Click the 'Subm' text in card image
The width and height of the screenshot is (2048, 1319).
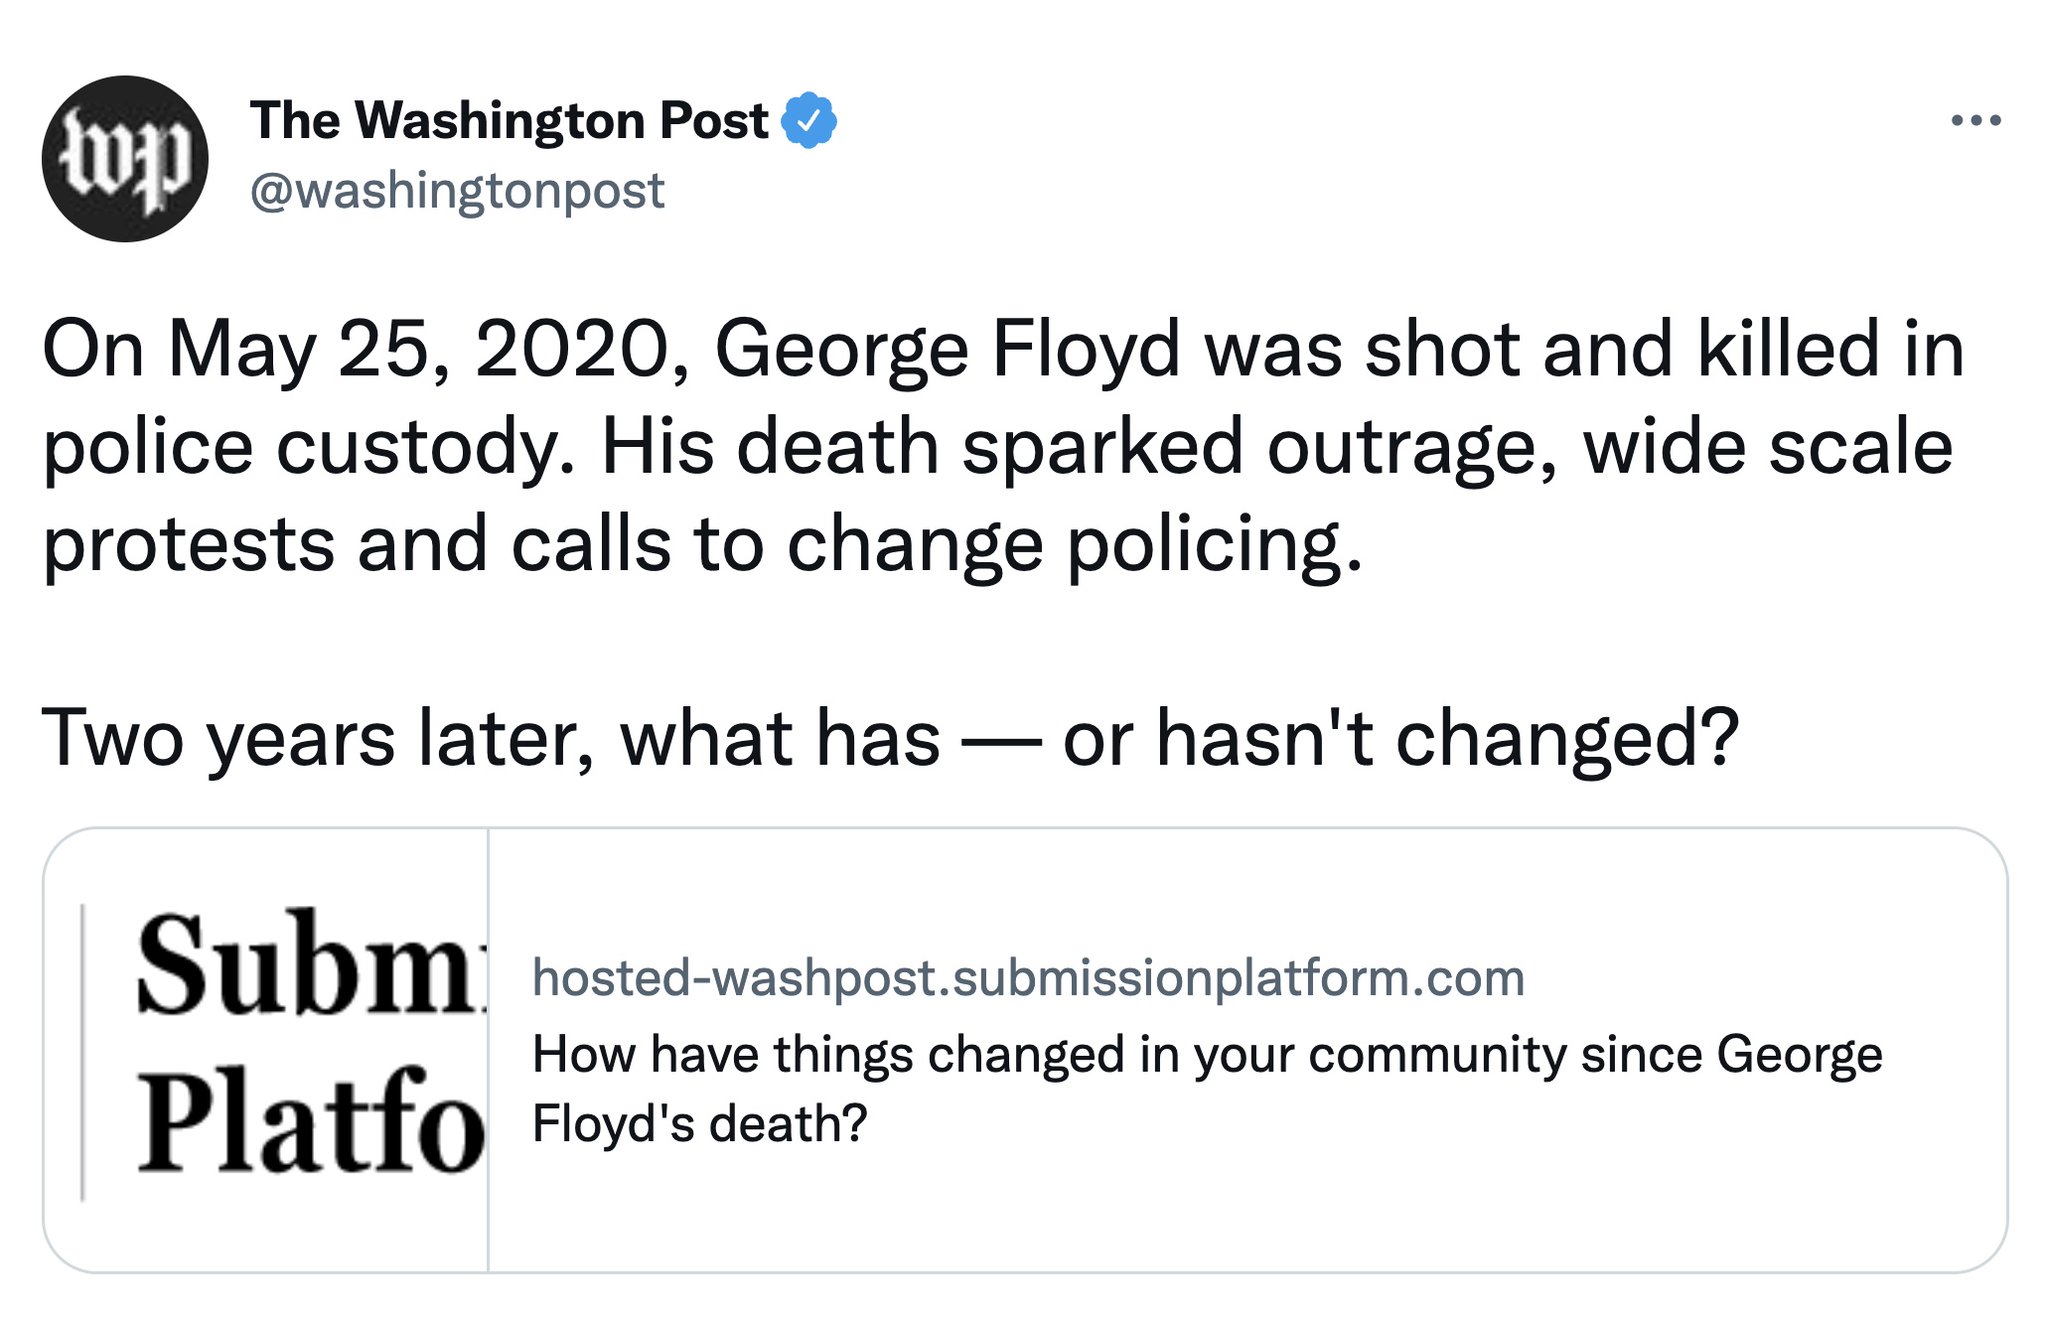[310, 962]
